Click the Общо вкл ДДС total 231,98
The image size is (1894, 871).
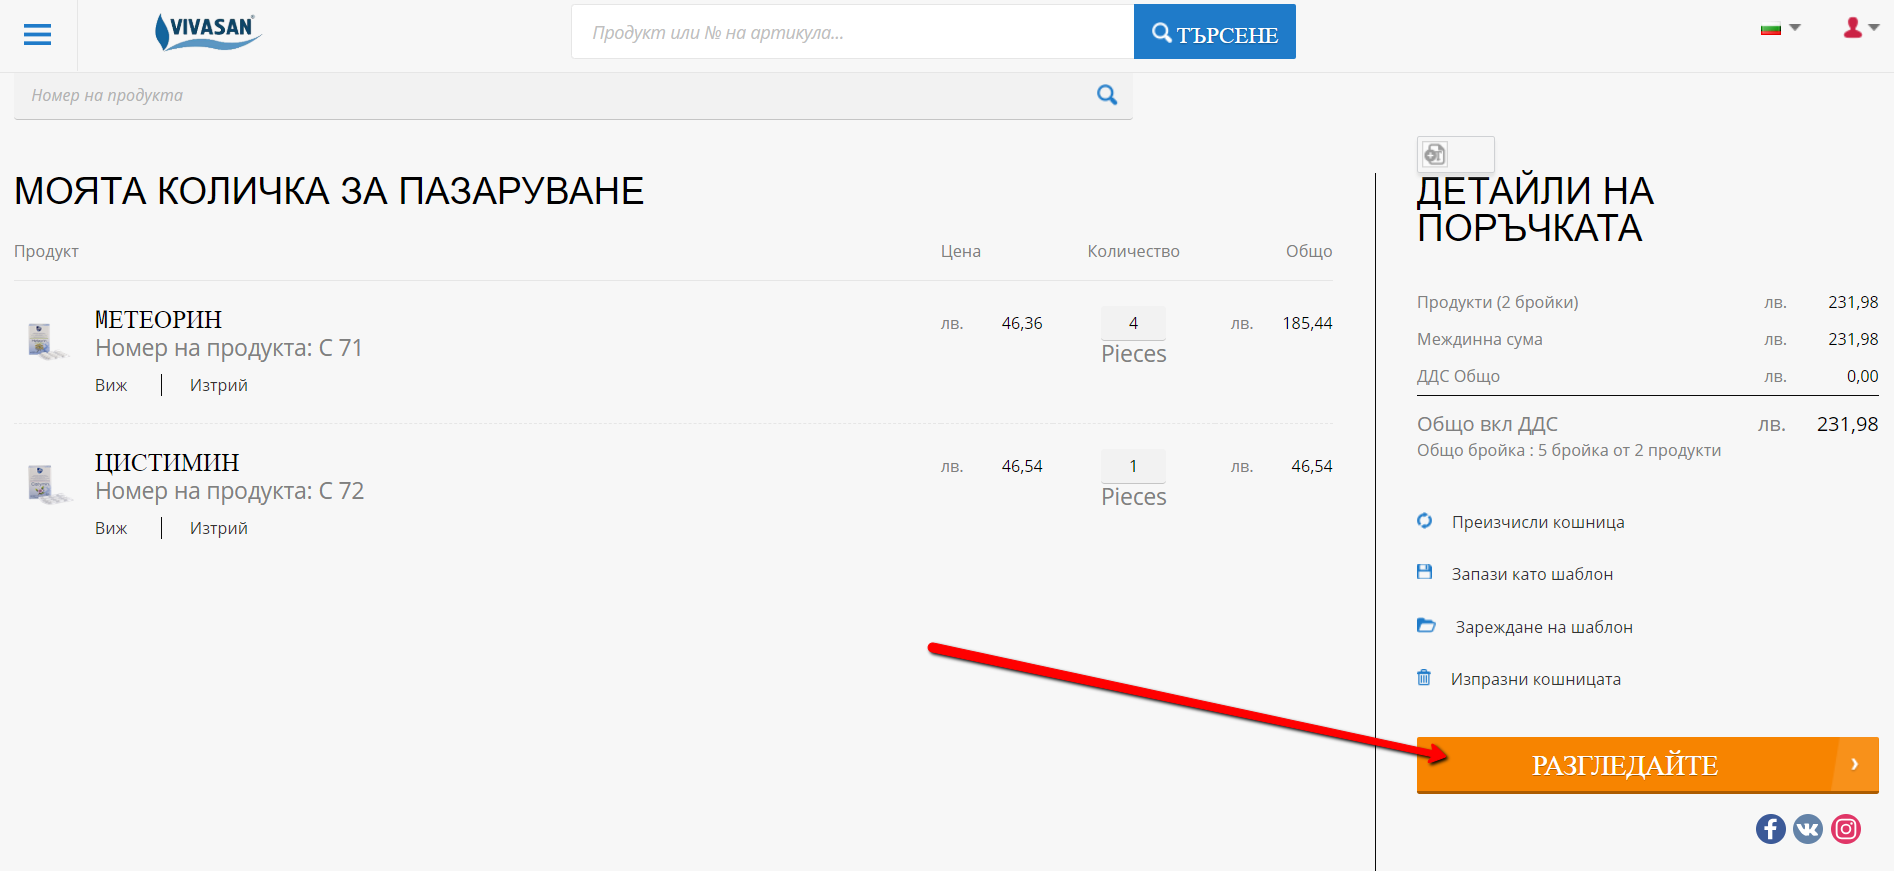click(1848, 424)
